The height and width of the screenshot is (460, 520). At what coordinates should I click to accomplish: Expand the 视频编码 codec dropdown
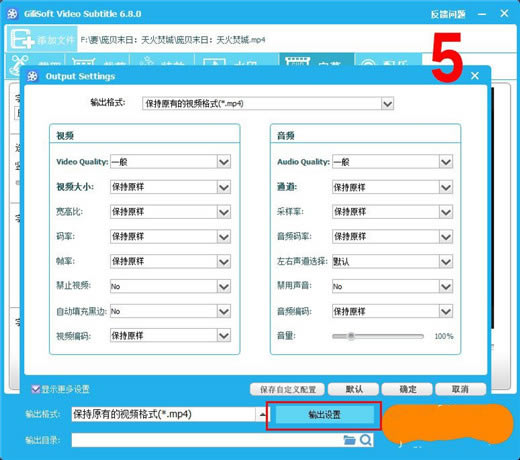pos(224,335)
